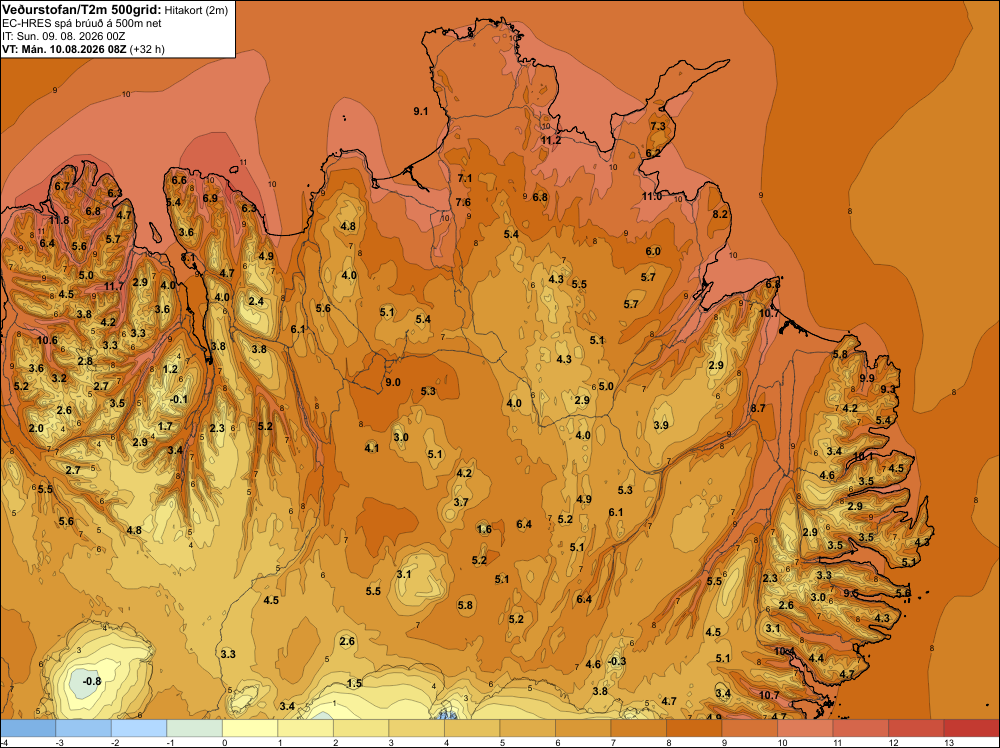
Task: Click the 9.0 temperature label
Action: click(393, 383)
